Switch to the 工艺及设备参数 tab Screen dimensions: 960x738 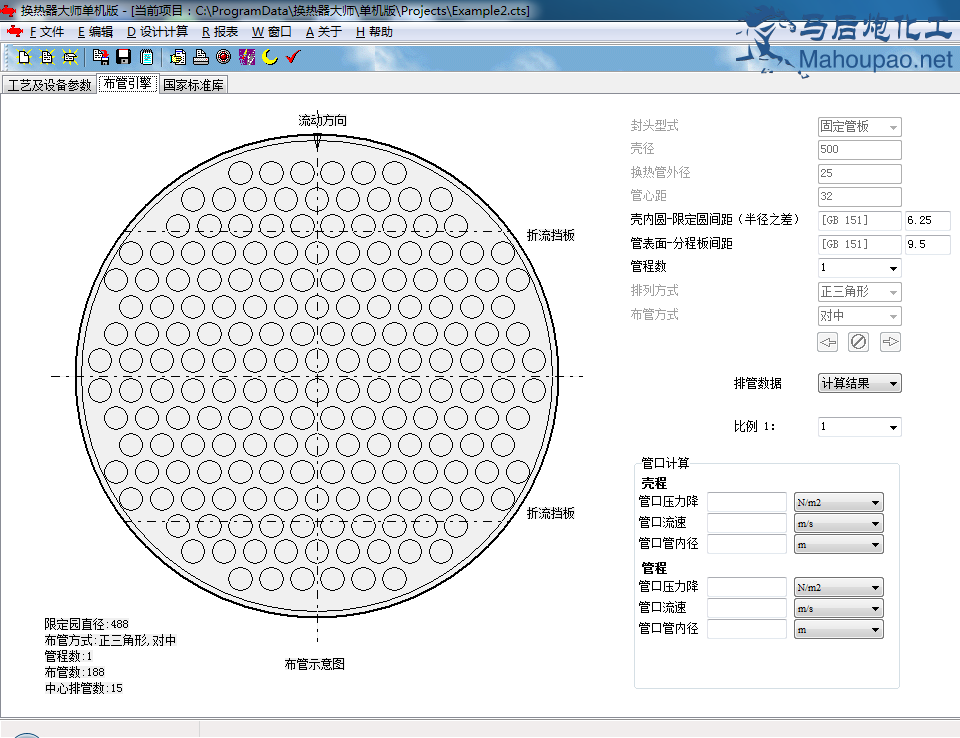(x=49, y=85)
